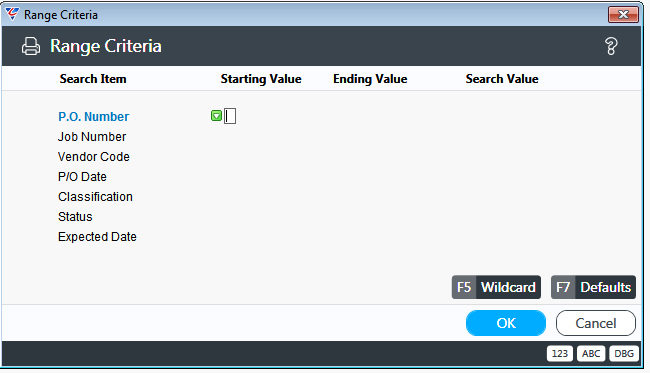
Task: Toggle the ABC alpha mode indicator
Action: tap(591, 354)
